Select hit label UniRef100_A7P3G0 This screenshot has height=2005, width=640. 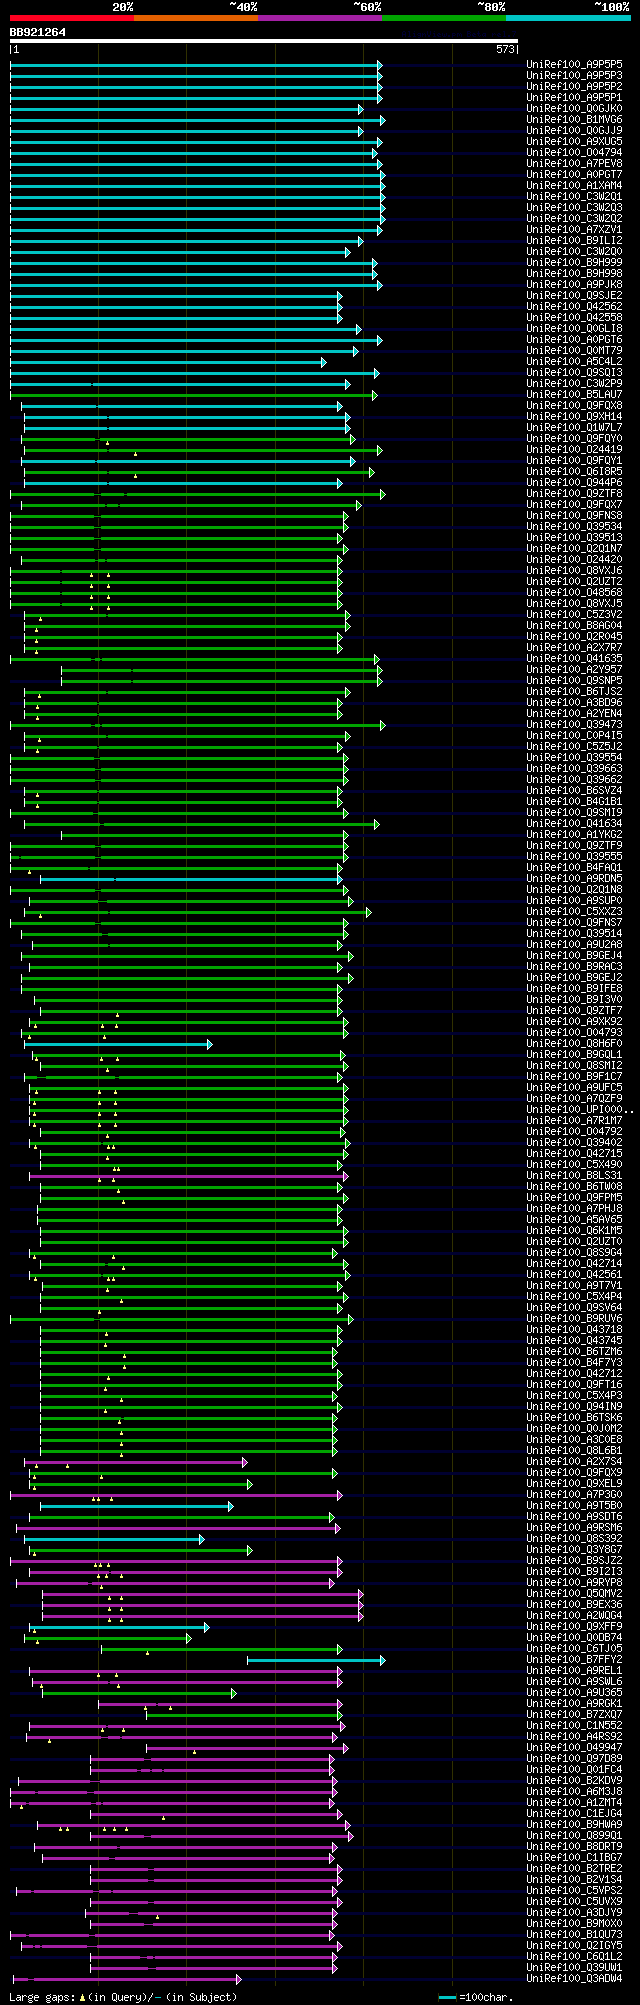(574, 1494)
